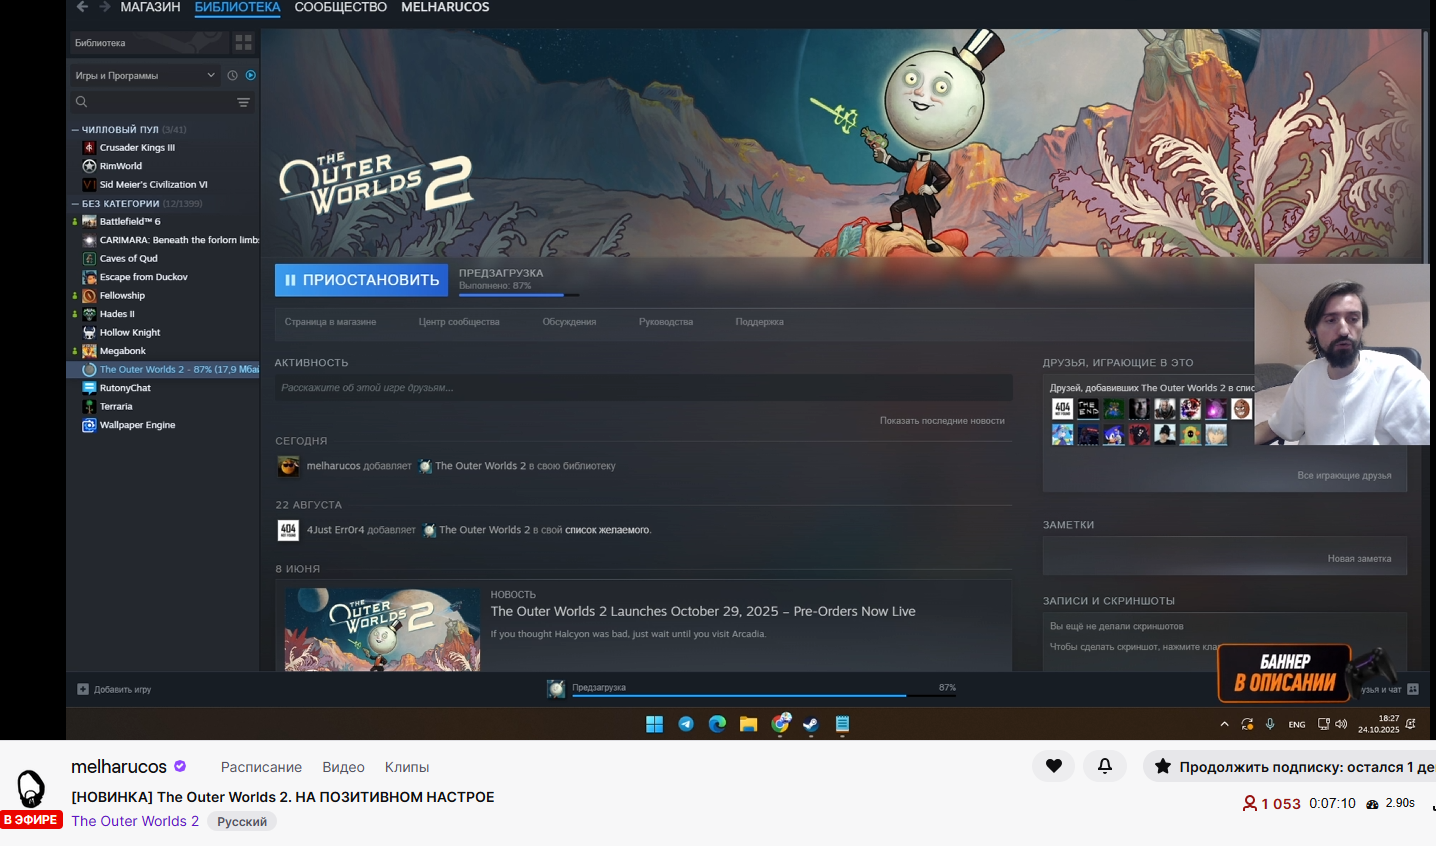Open the БИБЛИОТЕКА tab

237,7
